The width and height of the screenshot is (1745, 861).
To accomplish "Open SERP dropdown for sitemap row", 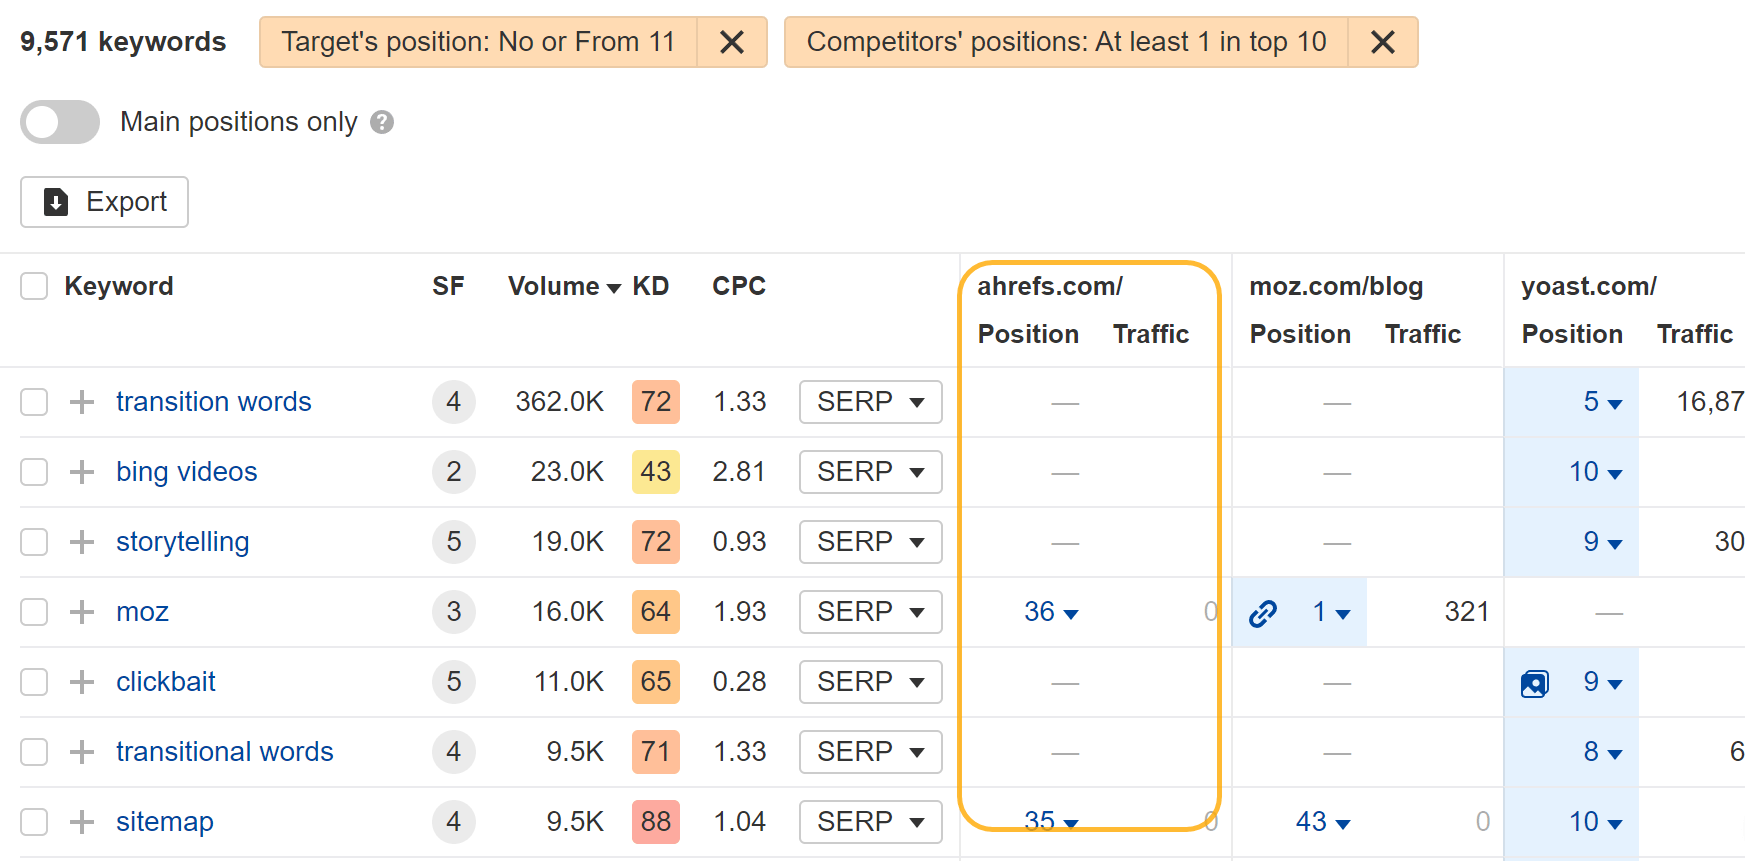I will (x=870, y=822).
